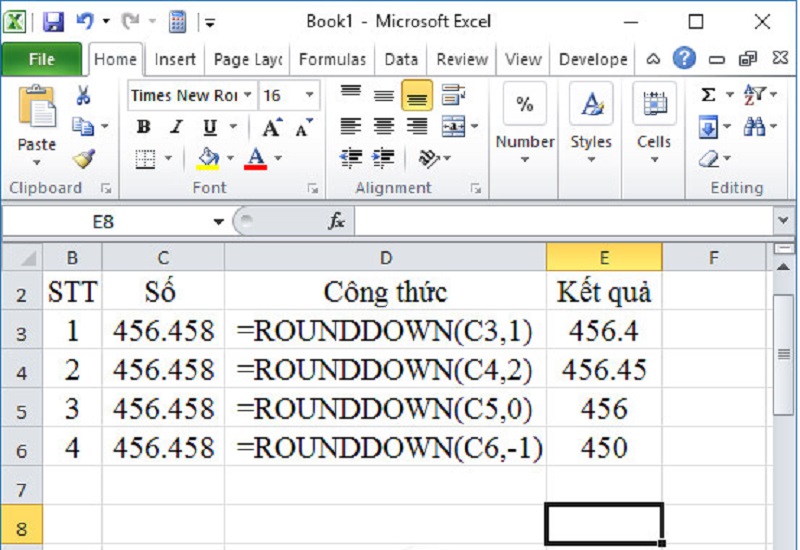This screenshot has width=800, height=550.
Task: Click the vertical scrollbar up arrow
Action: [783, 266]
